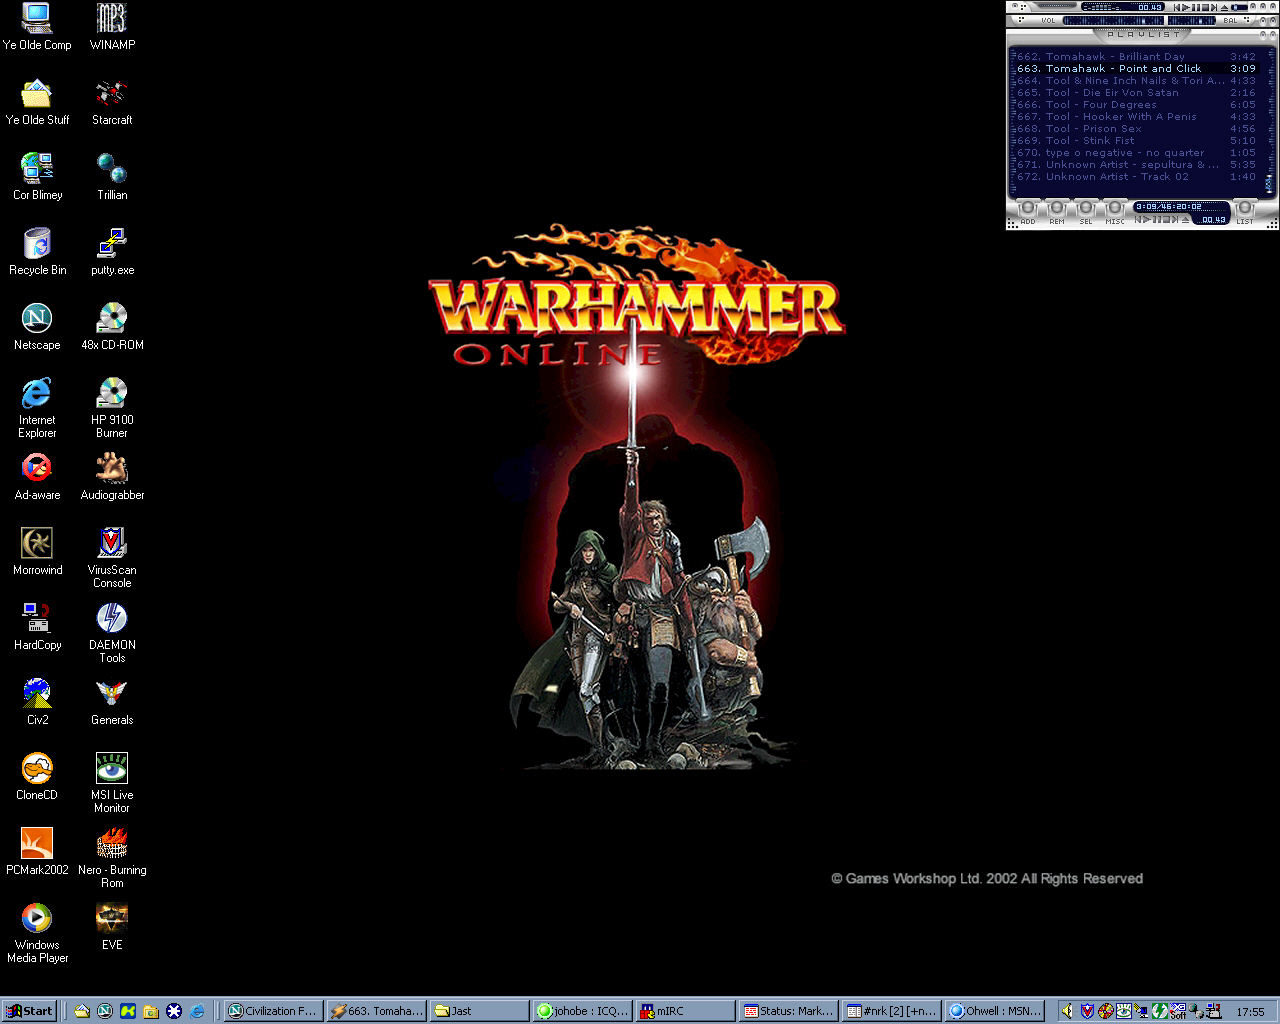The width and height of the screenshot is (1280, 1024).
Task: Launch the Trillian desktop shortcut
Action: coord(112,177)
